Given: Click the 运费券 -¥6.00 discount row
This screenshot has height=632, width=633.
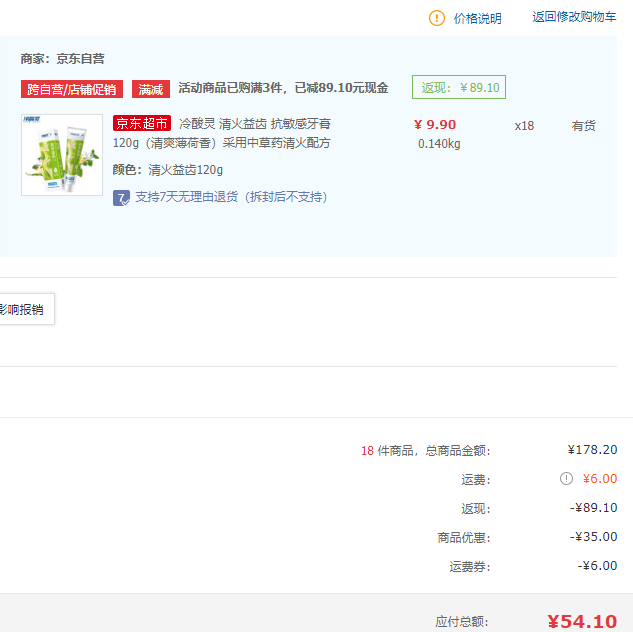Looking at the screenshot, I should [x=598, y=566].
